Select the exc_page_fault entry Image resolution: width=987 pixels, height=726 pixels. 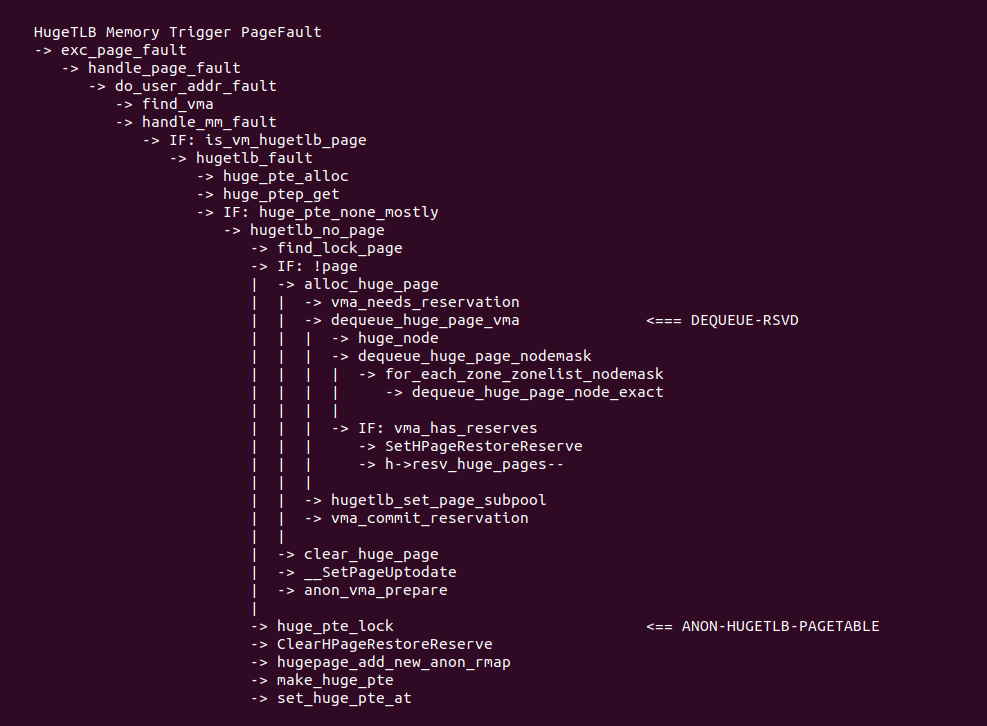(x=123, y=50)
